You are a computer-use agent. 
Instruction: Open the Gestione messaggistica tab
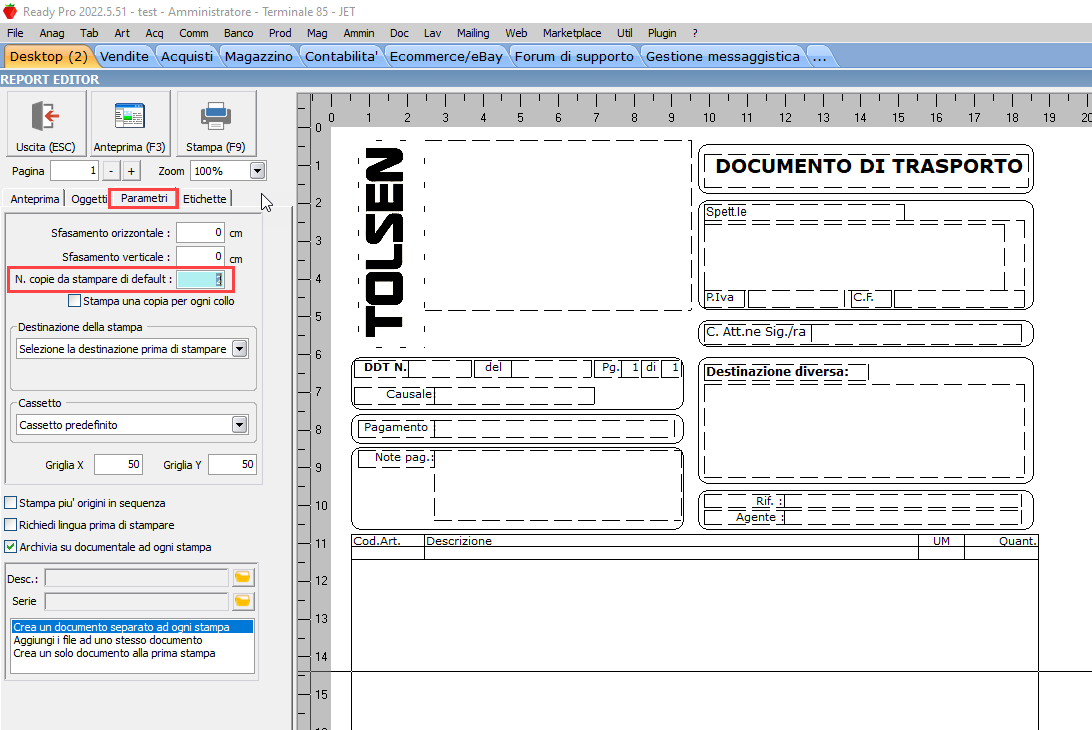point(722,56)
